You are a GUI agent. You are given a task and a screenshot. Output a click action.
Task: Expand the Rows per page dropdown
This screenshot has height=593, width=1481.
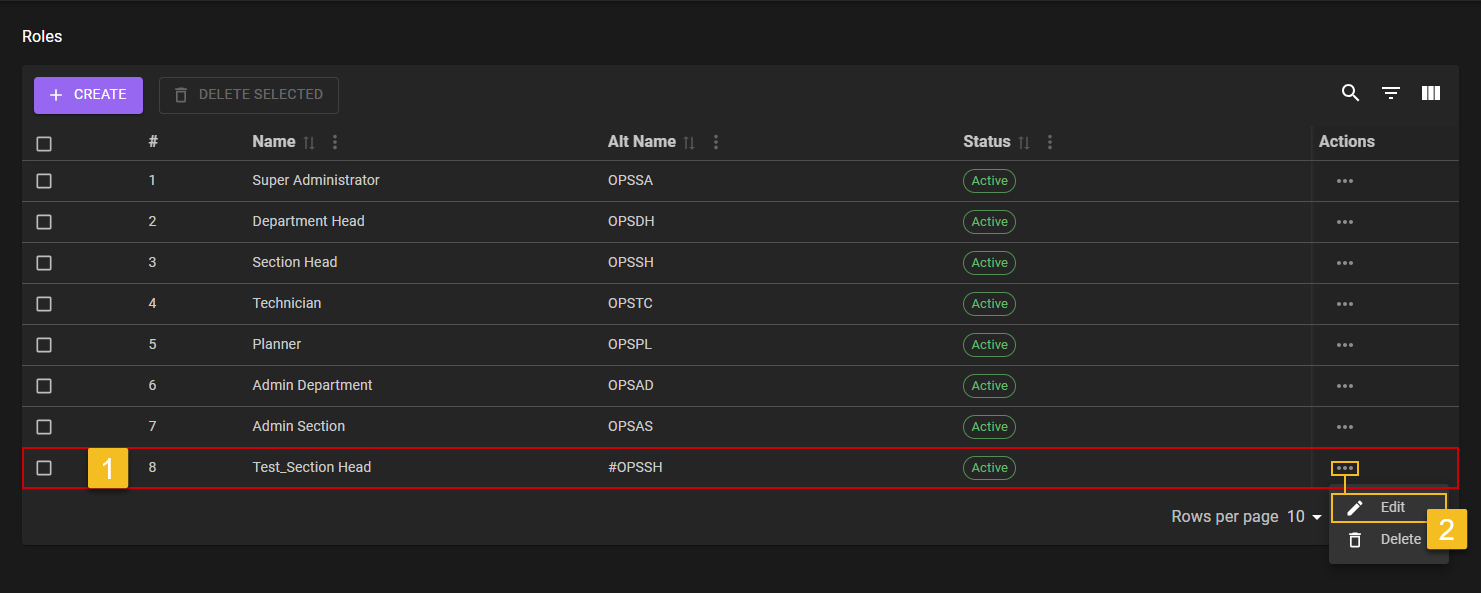(x=1304, y=517)
